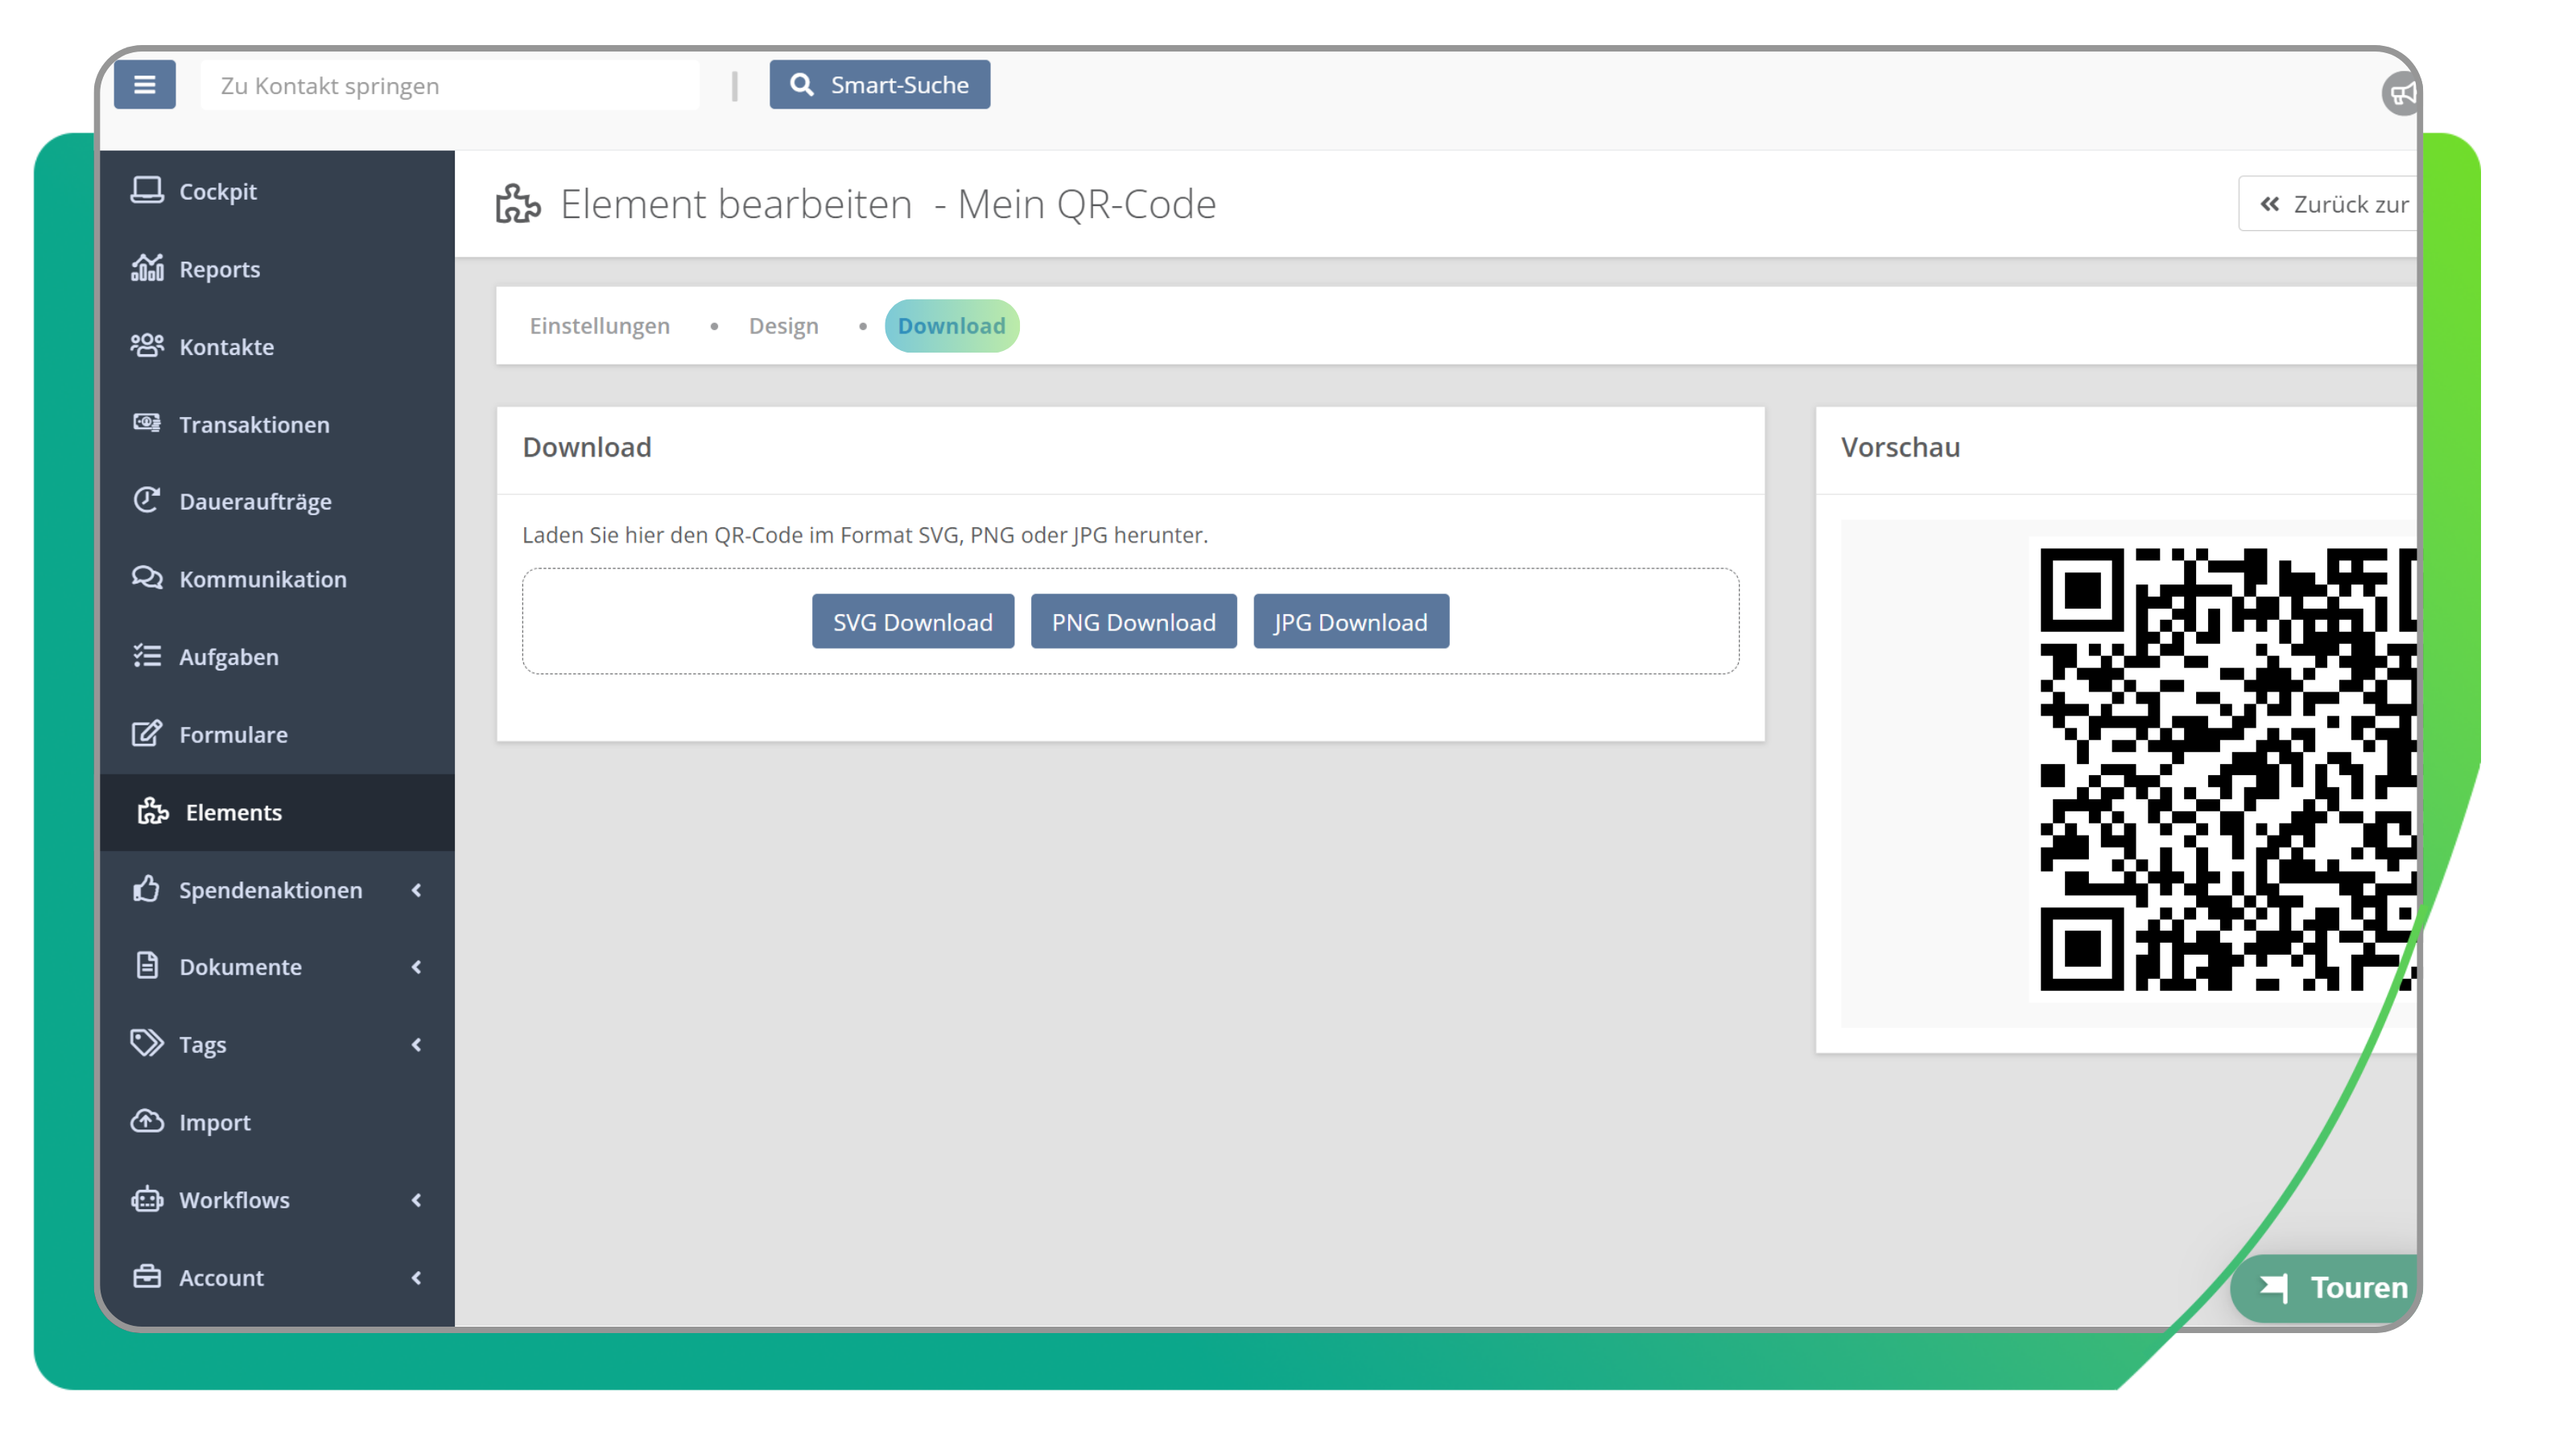Click the SVG Download button
The width and height of the screenshot is (2576, 1449).
[912, 622]
